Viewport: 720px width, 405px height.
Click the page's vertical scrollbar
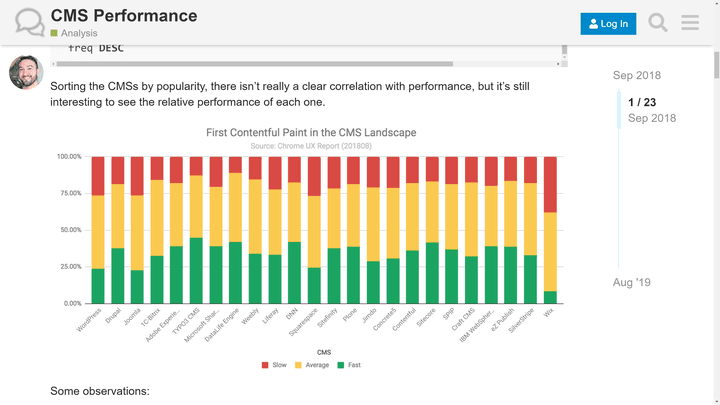coord(715,200)
